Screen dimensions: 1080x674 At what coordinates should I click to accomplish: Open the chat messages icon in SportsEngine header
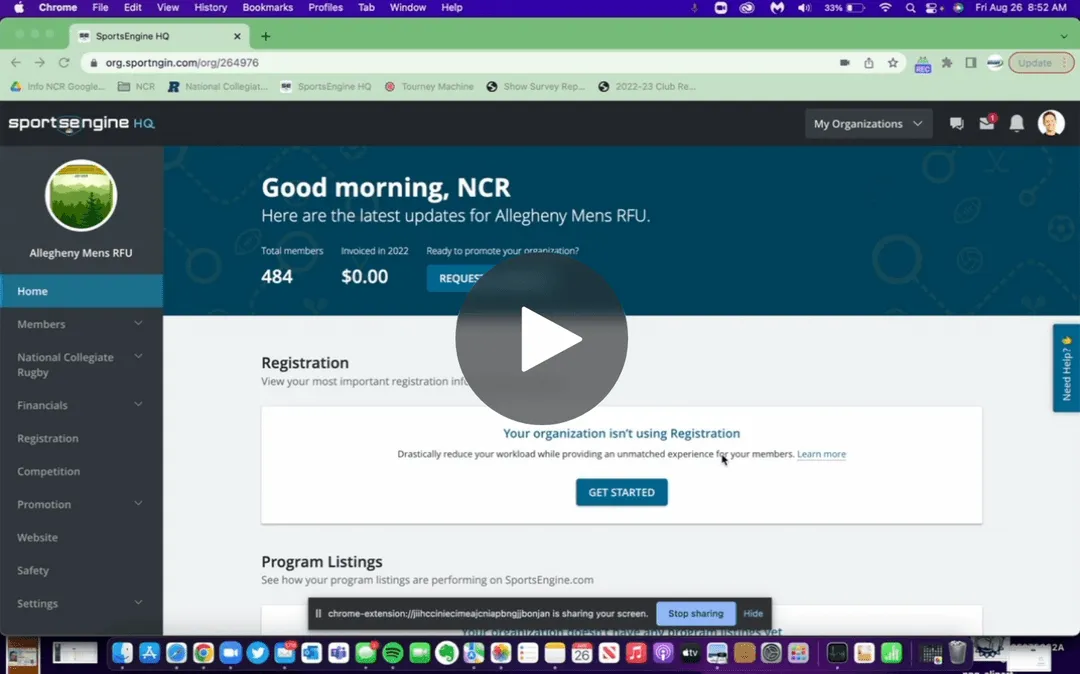point(956,124)
